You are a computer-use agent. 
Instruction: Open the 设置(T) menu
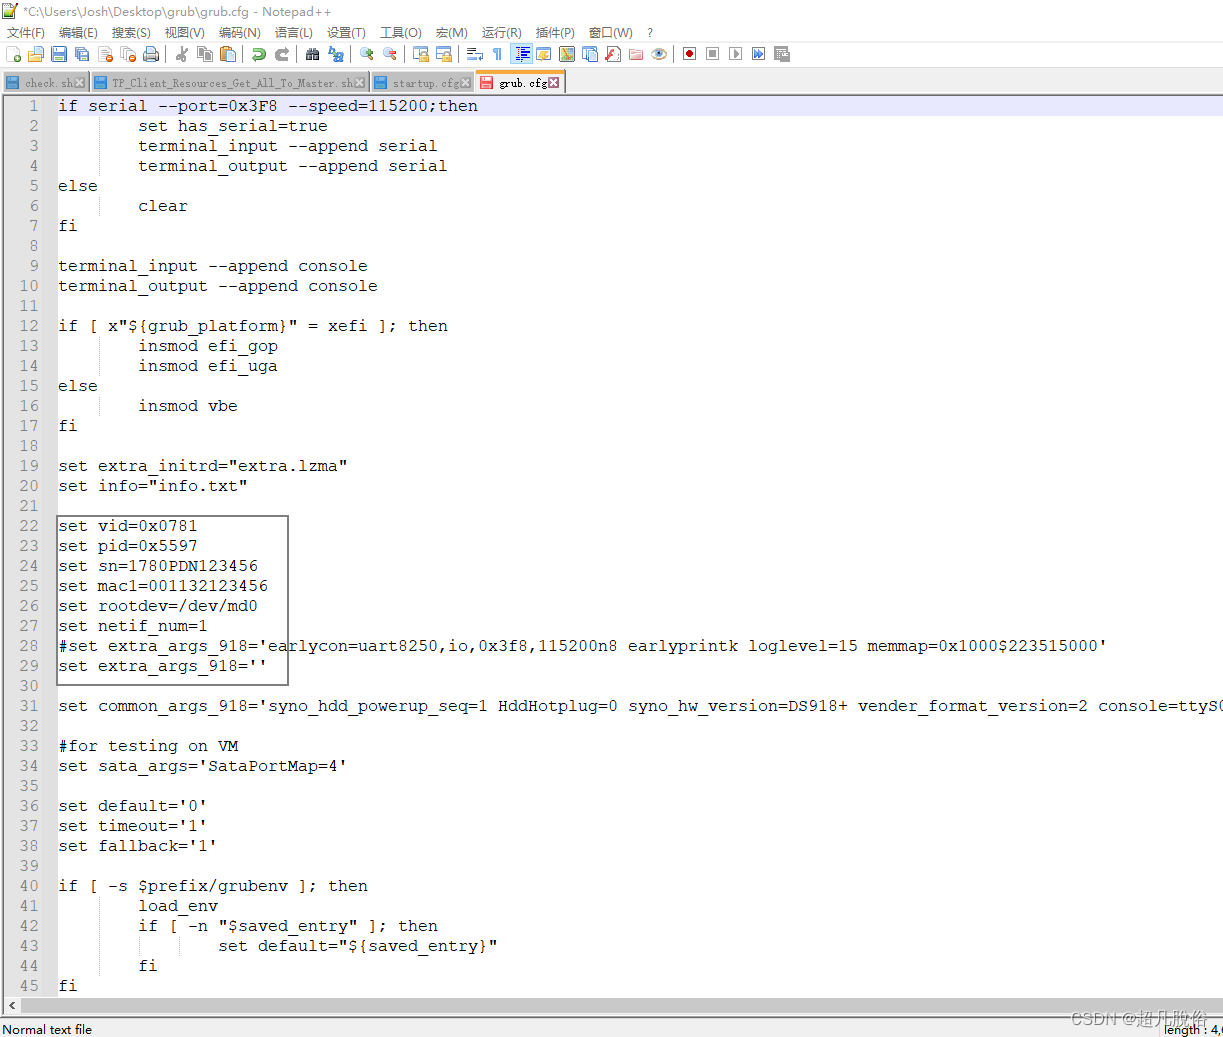[x=346, y=33]
